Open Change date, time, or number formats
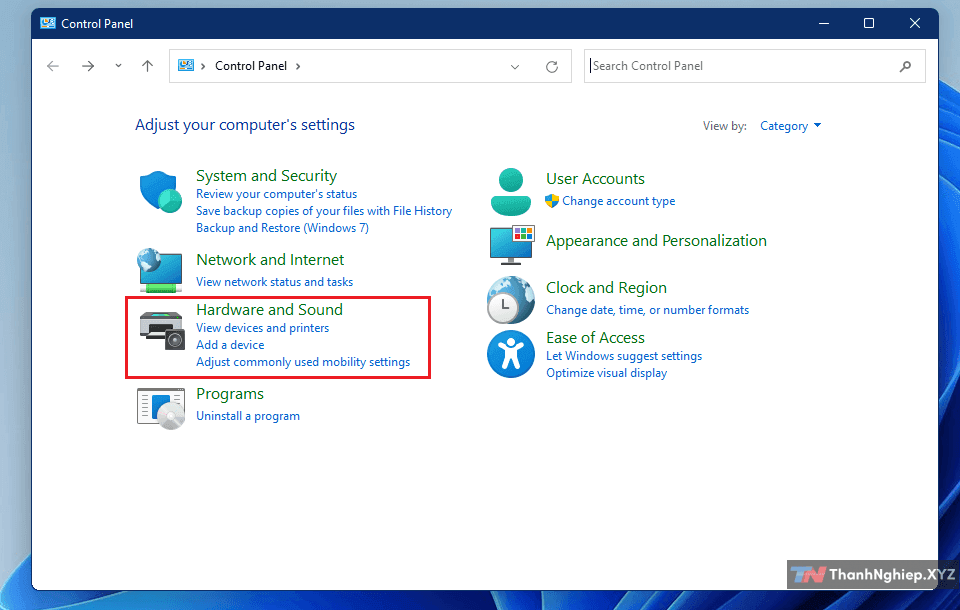Screen dimensions: 960x610 point(647,310)
